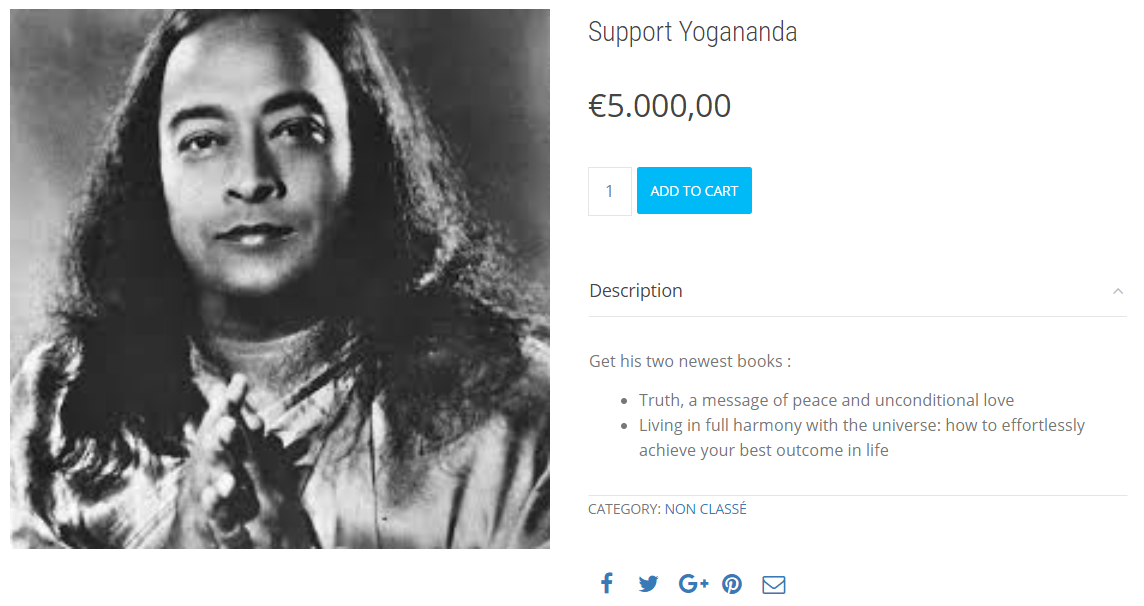Collapse the Description section chevron
This screenshot has width=1144, height=606.
1117,291
